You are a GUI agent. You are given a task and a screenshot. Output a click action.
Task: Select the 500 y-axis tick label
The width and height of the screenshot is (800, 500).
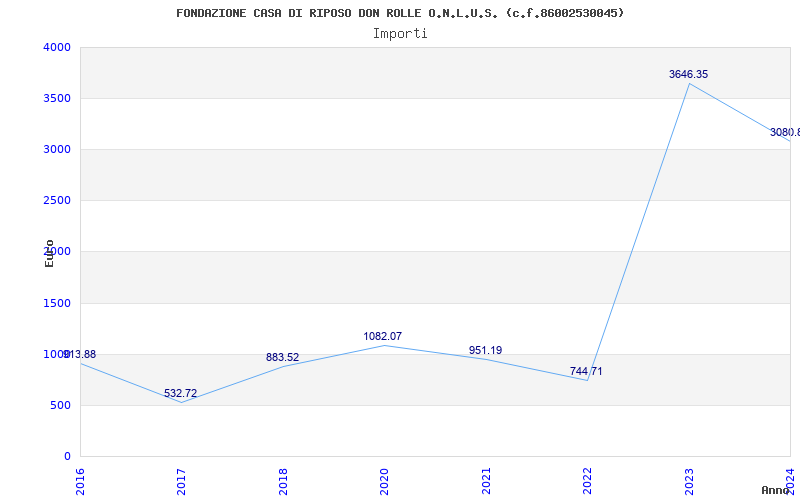(x=61, y=406)
